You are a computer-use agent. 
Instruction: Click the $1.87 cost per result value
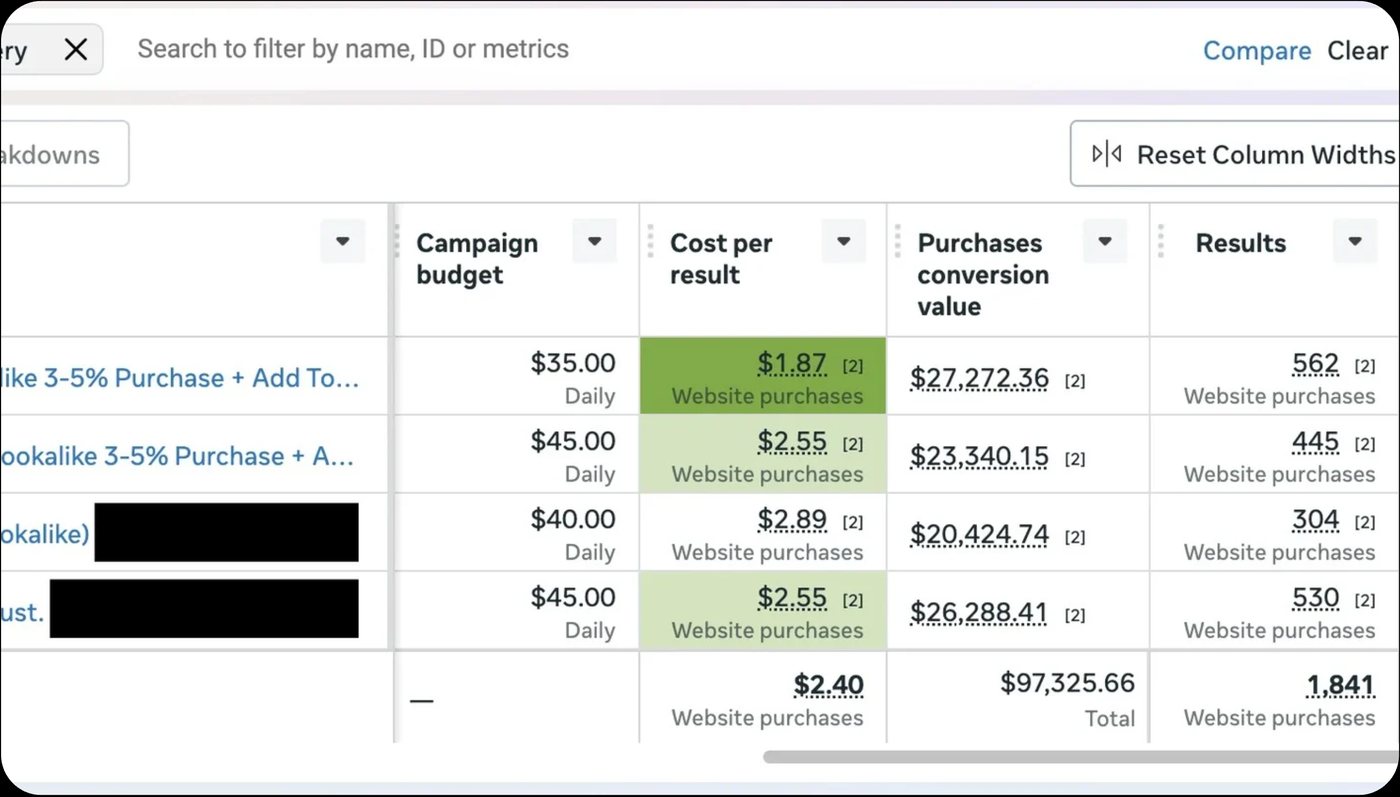[792, 364]
